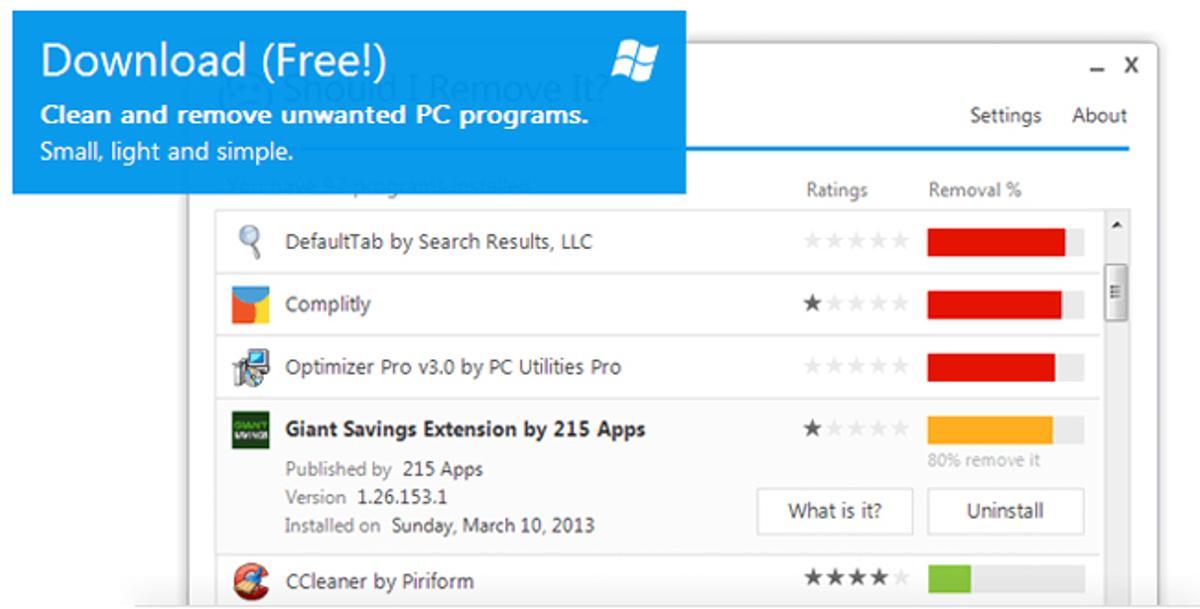Expand the DefaultTab by Search Results entry
The width and height of the screenshot is (1200, 609).
tap(438, 242)
